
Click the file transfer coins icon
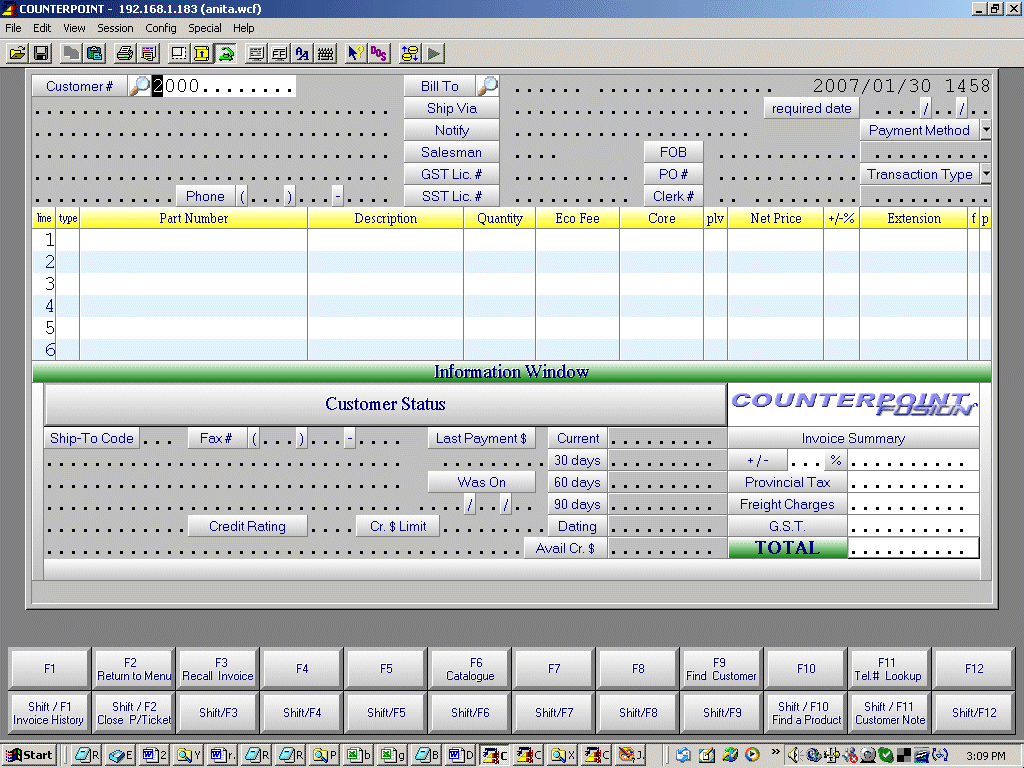(410, 53)
